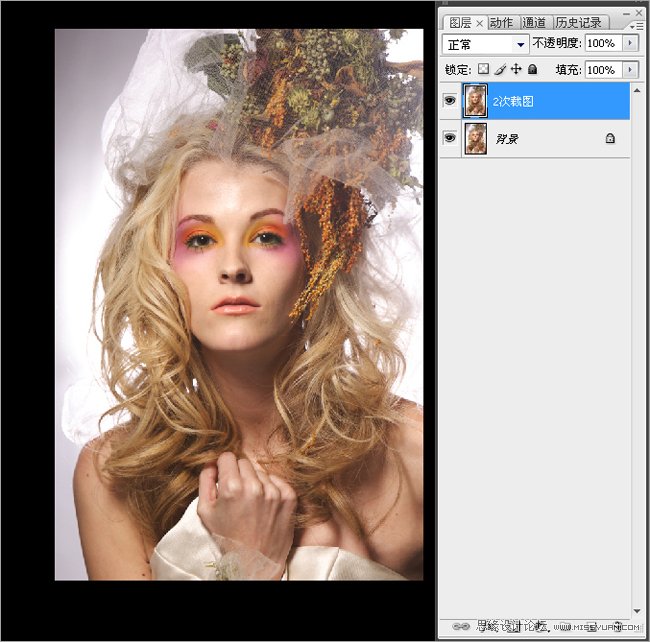Viewport: 650px width, 642px height.
Task: Hide the 2次裁图 layer
Action: coord(449,101)
